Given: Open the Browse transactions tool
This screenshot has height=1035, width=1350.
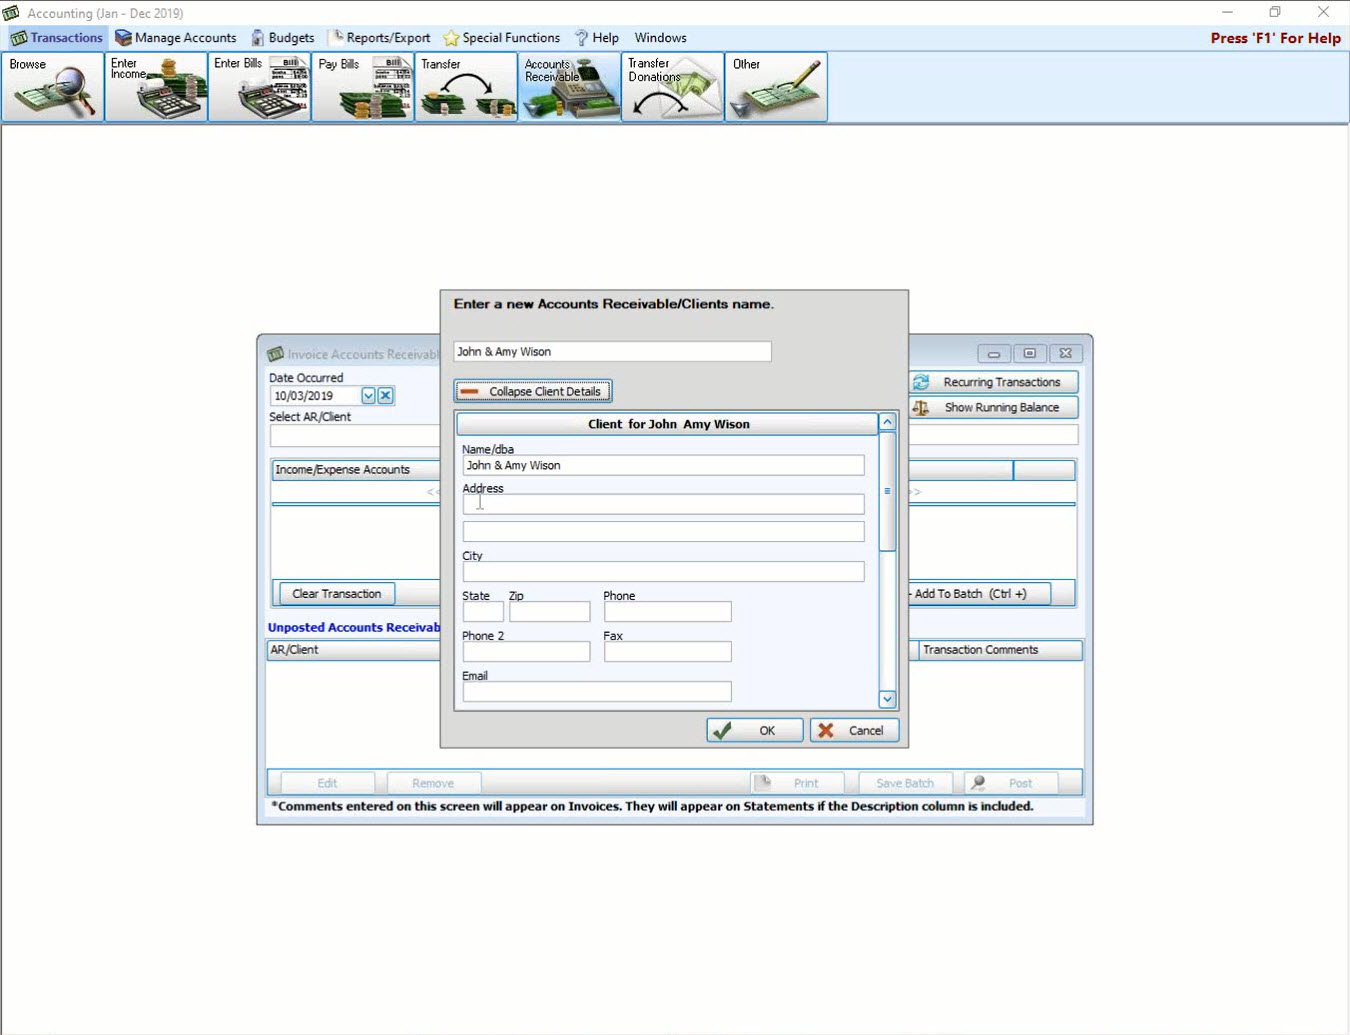Looking at the screenshot, I should point(51,86).
